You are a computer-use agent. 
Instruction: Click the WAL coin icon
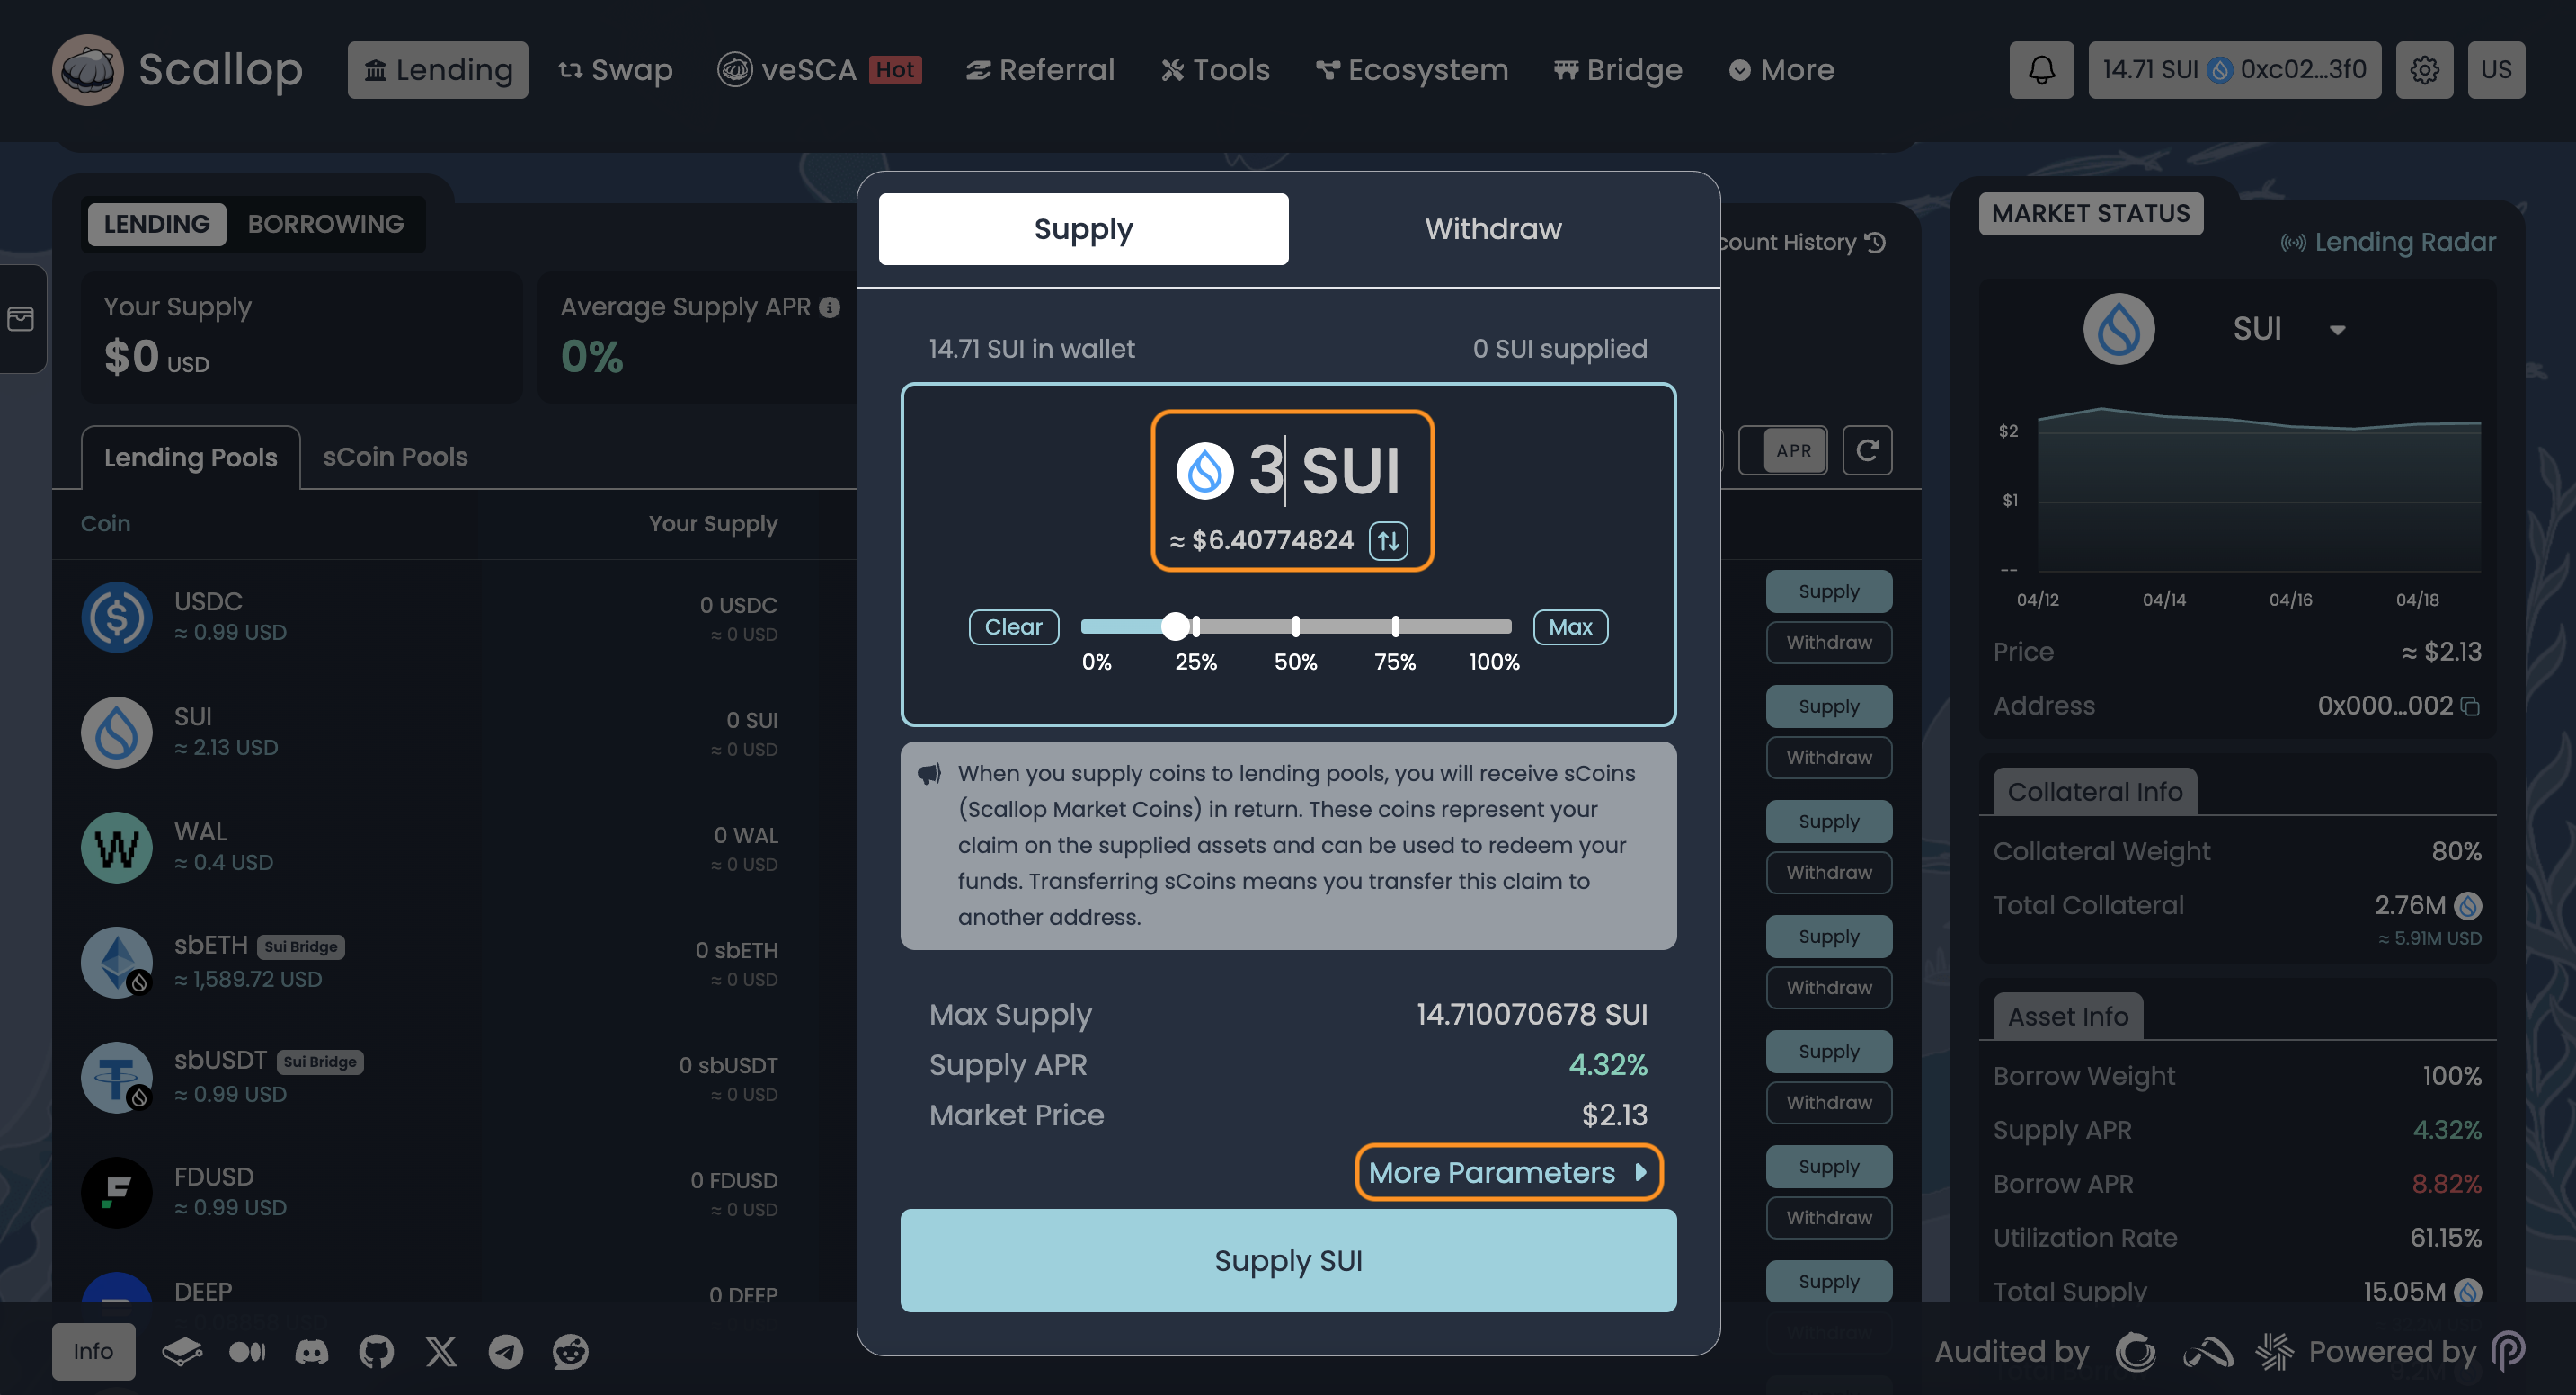coord(117,847)
